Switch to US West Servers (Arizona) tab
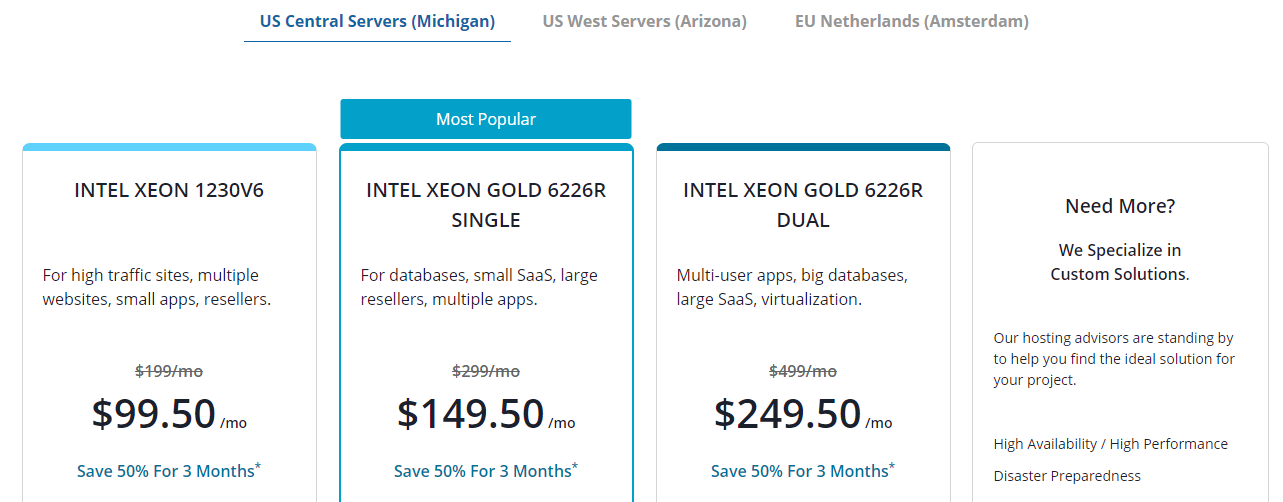This screenshot has height=502, width=1283. click(x=644, y=21)
